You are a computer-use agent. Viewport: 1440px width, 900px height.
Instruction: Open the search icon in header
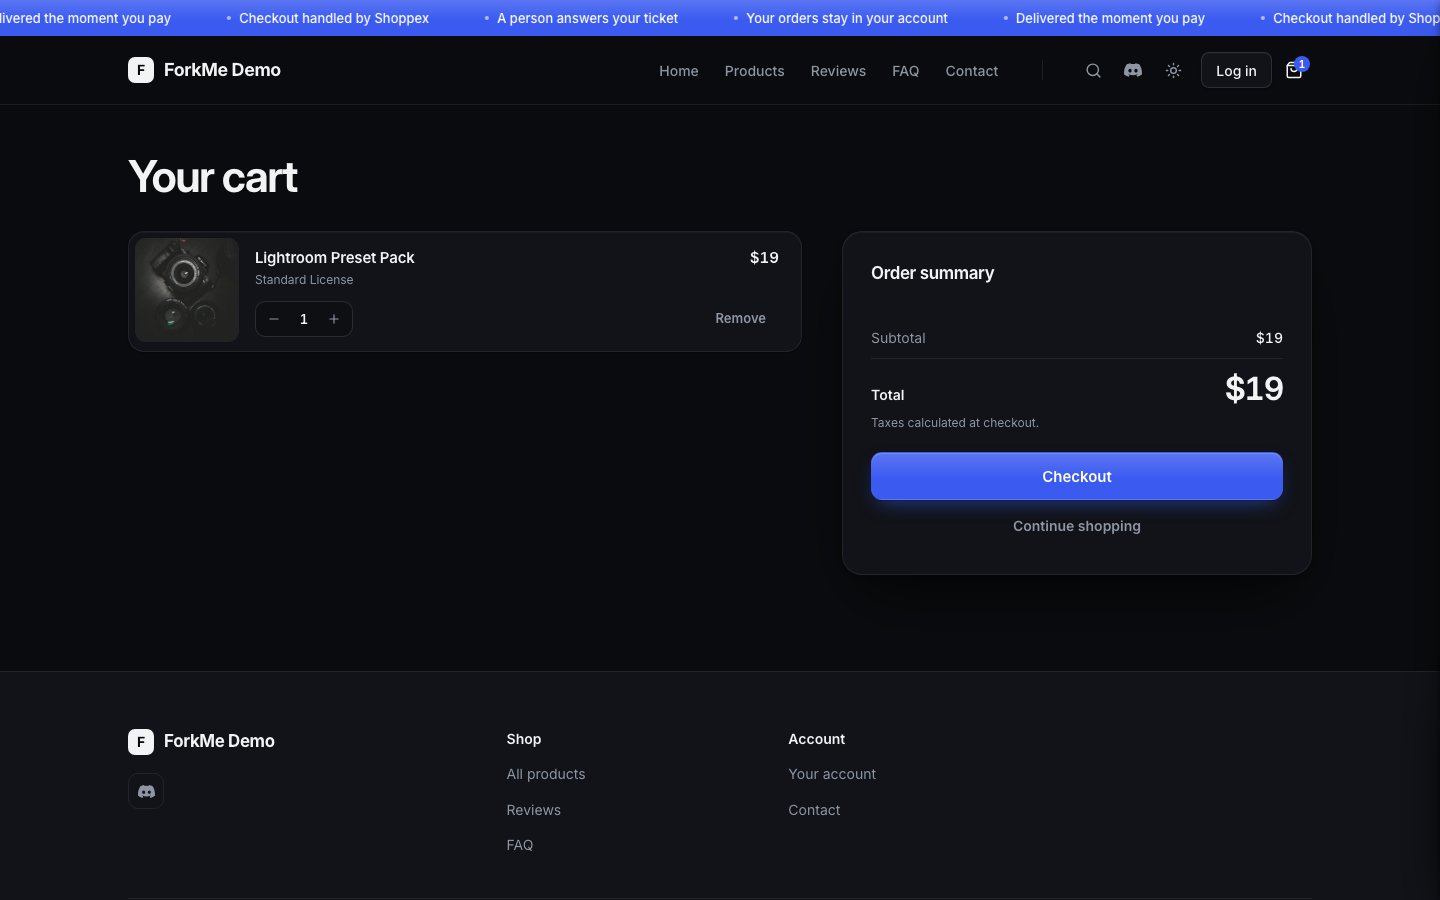[x=1093, y=71]
